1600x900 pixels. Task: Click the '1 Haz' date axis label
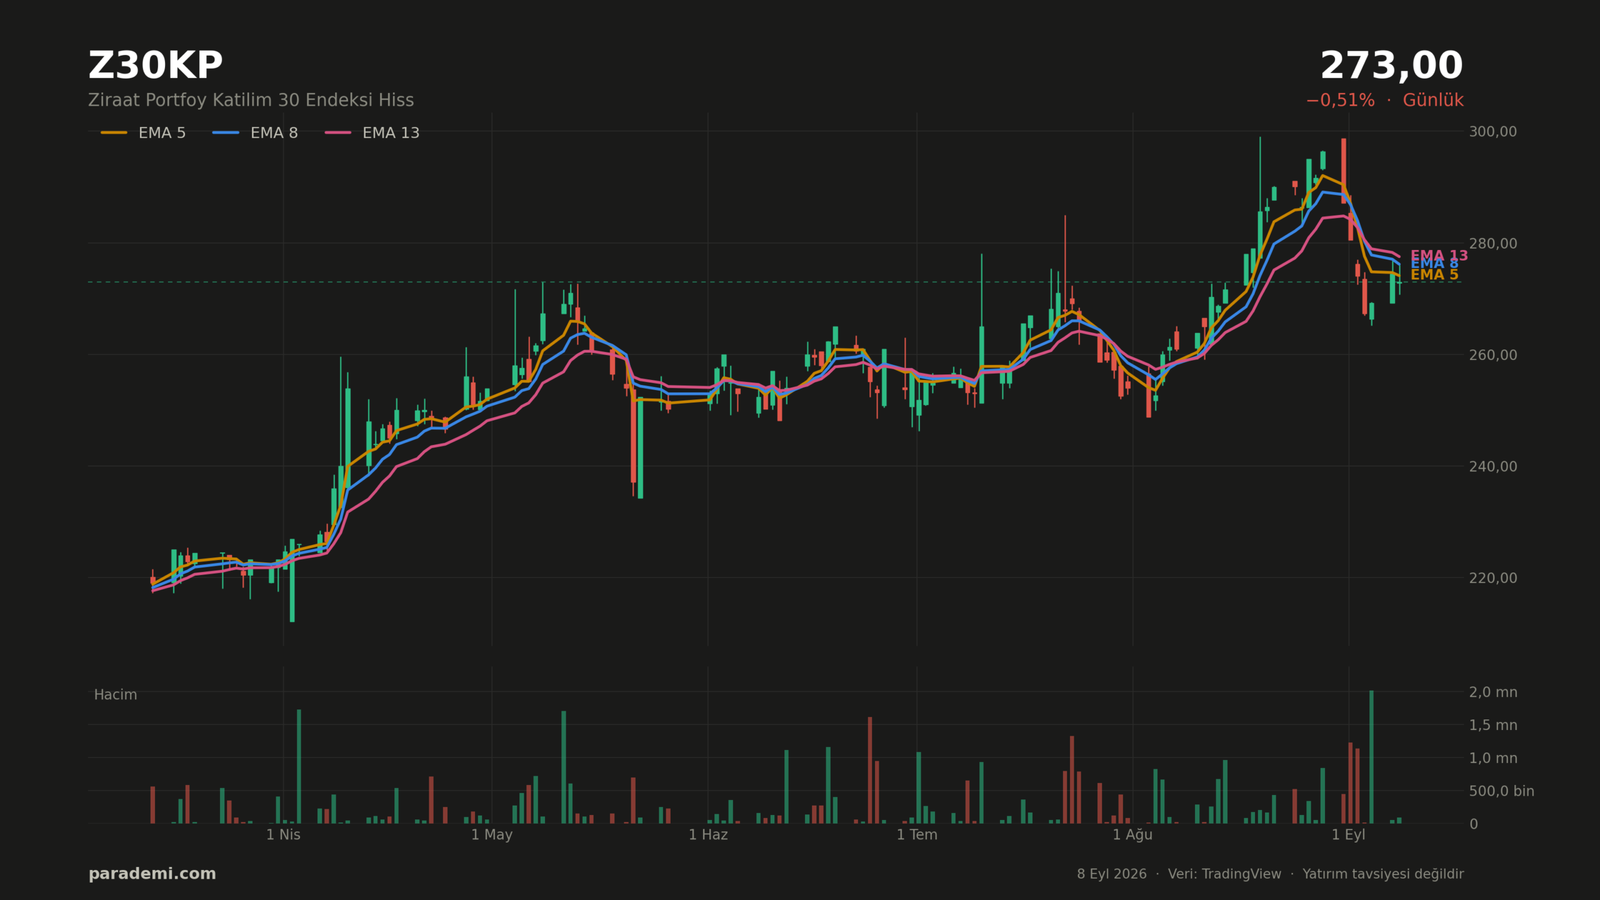(708, 835)
